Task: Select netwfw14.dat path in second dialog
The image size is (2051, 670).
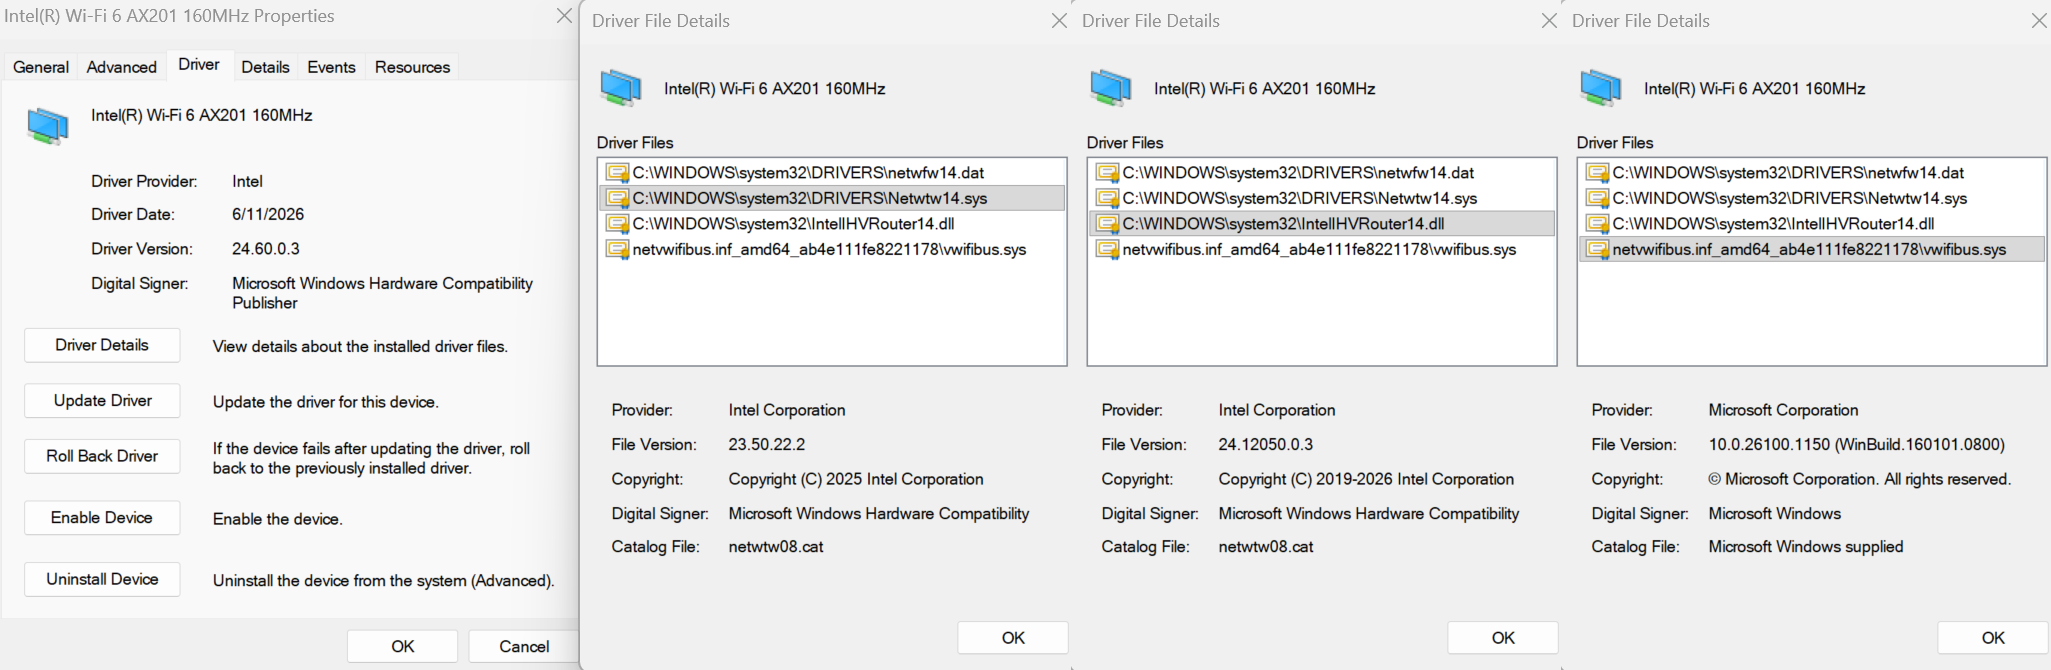Action: (x=1298, y=172)
